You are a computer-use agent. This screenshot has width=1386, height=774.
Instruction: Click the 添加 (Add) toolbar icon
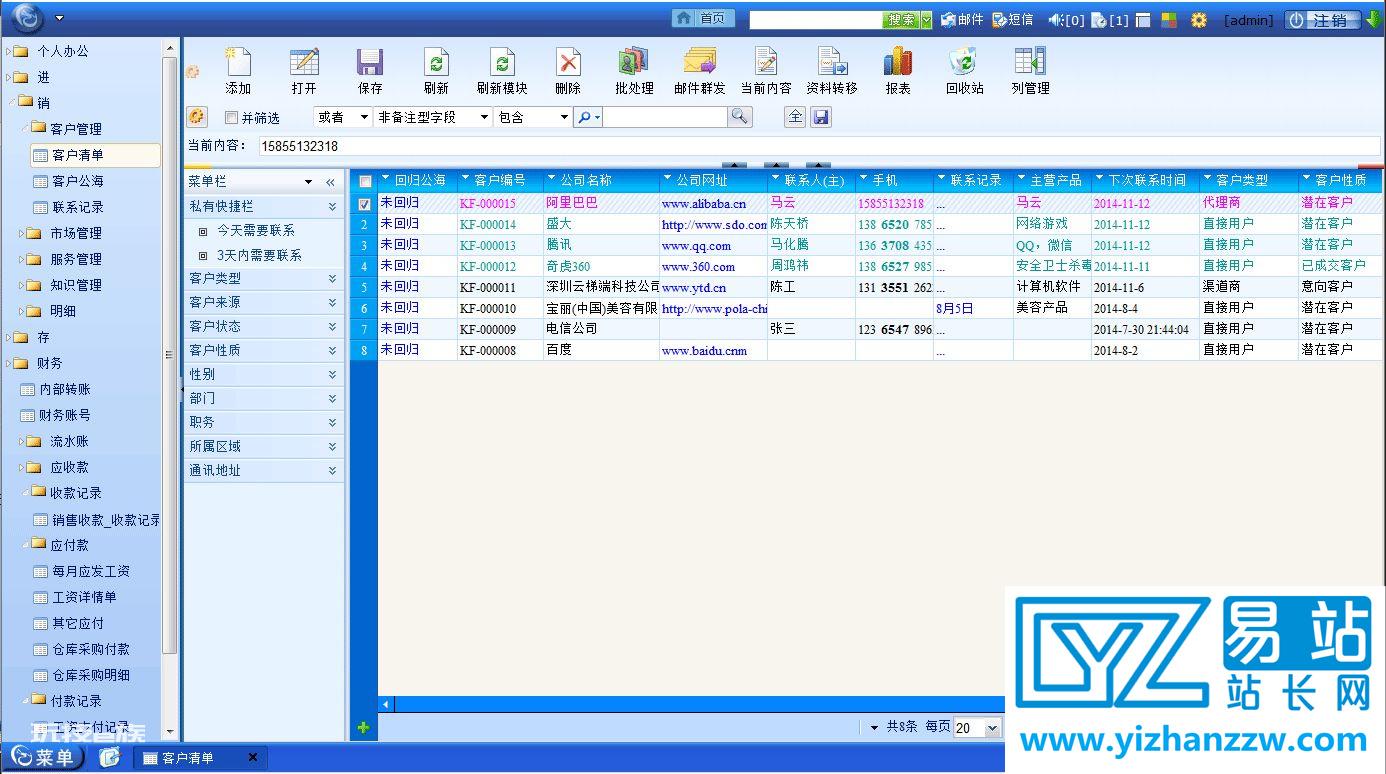tap(238, 63)
